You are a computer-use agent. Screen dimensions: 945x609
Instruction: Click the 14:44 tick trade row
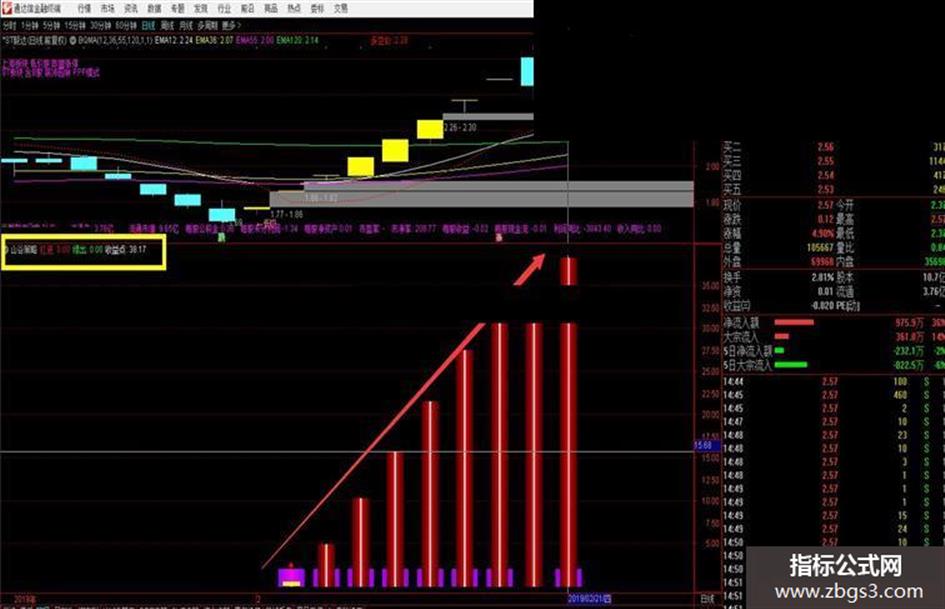coord(834,382)
